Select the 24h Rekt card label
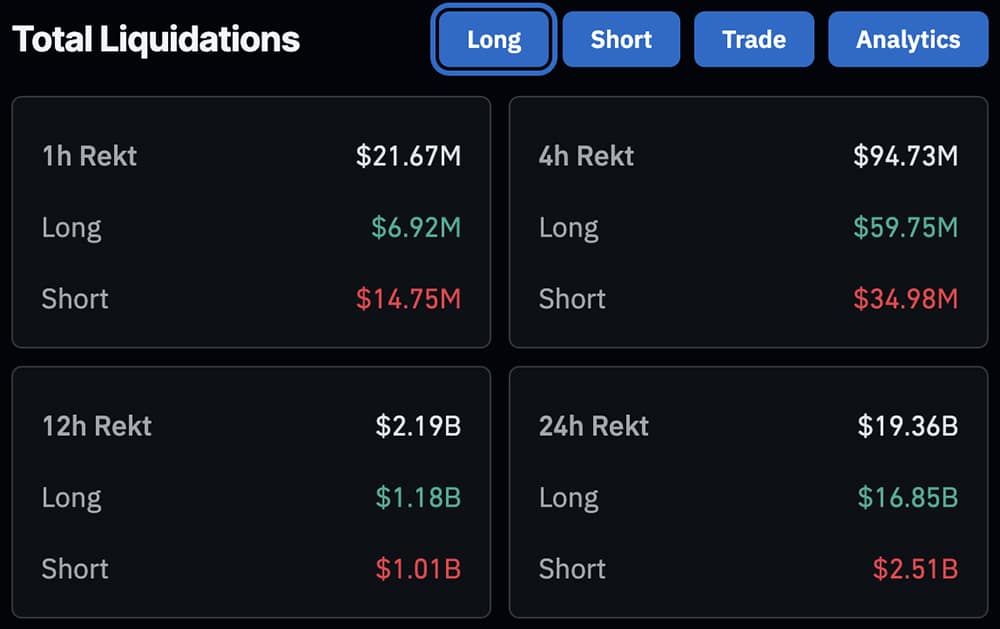1000x629 pixels. (593, 426)
